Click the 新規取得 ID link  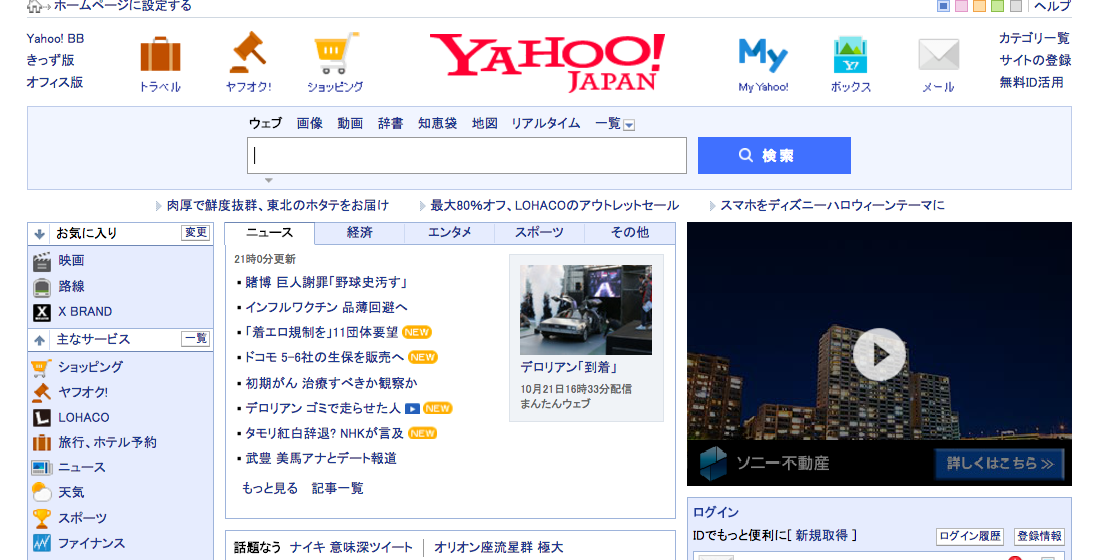822,536
